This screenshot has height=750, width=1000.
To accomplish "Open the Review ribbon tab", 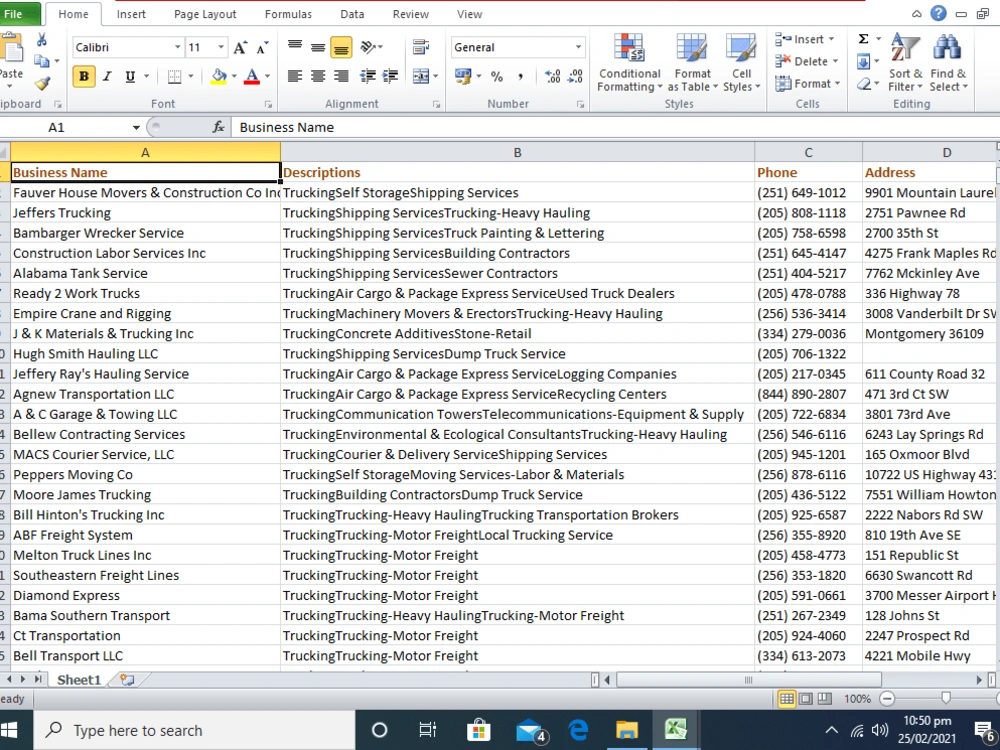I will 410,14.
